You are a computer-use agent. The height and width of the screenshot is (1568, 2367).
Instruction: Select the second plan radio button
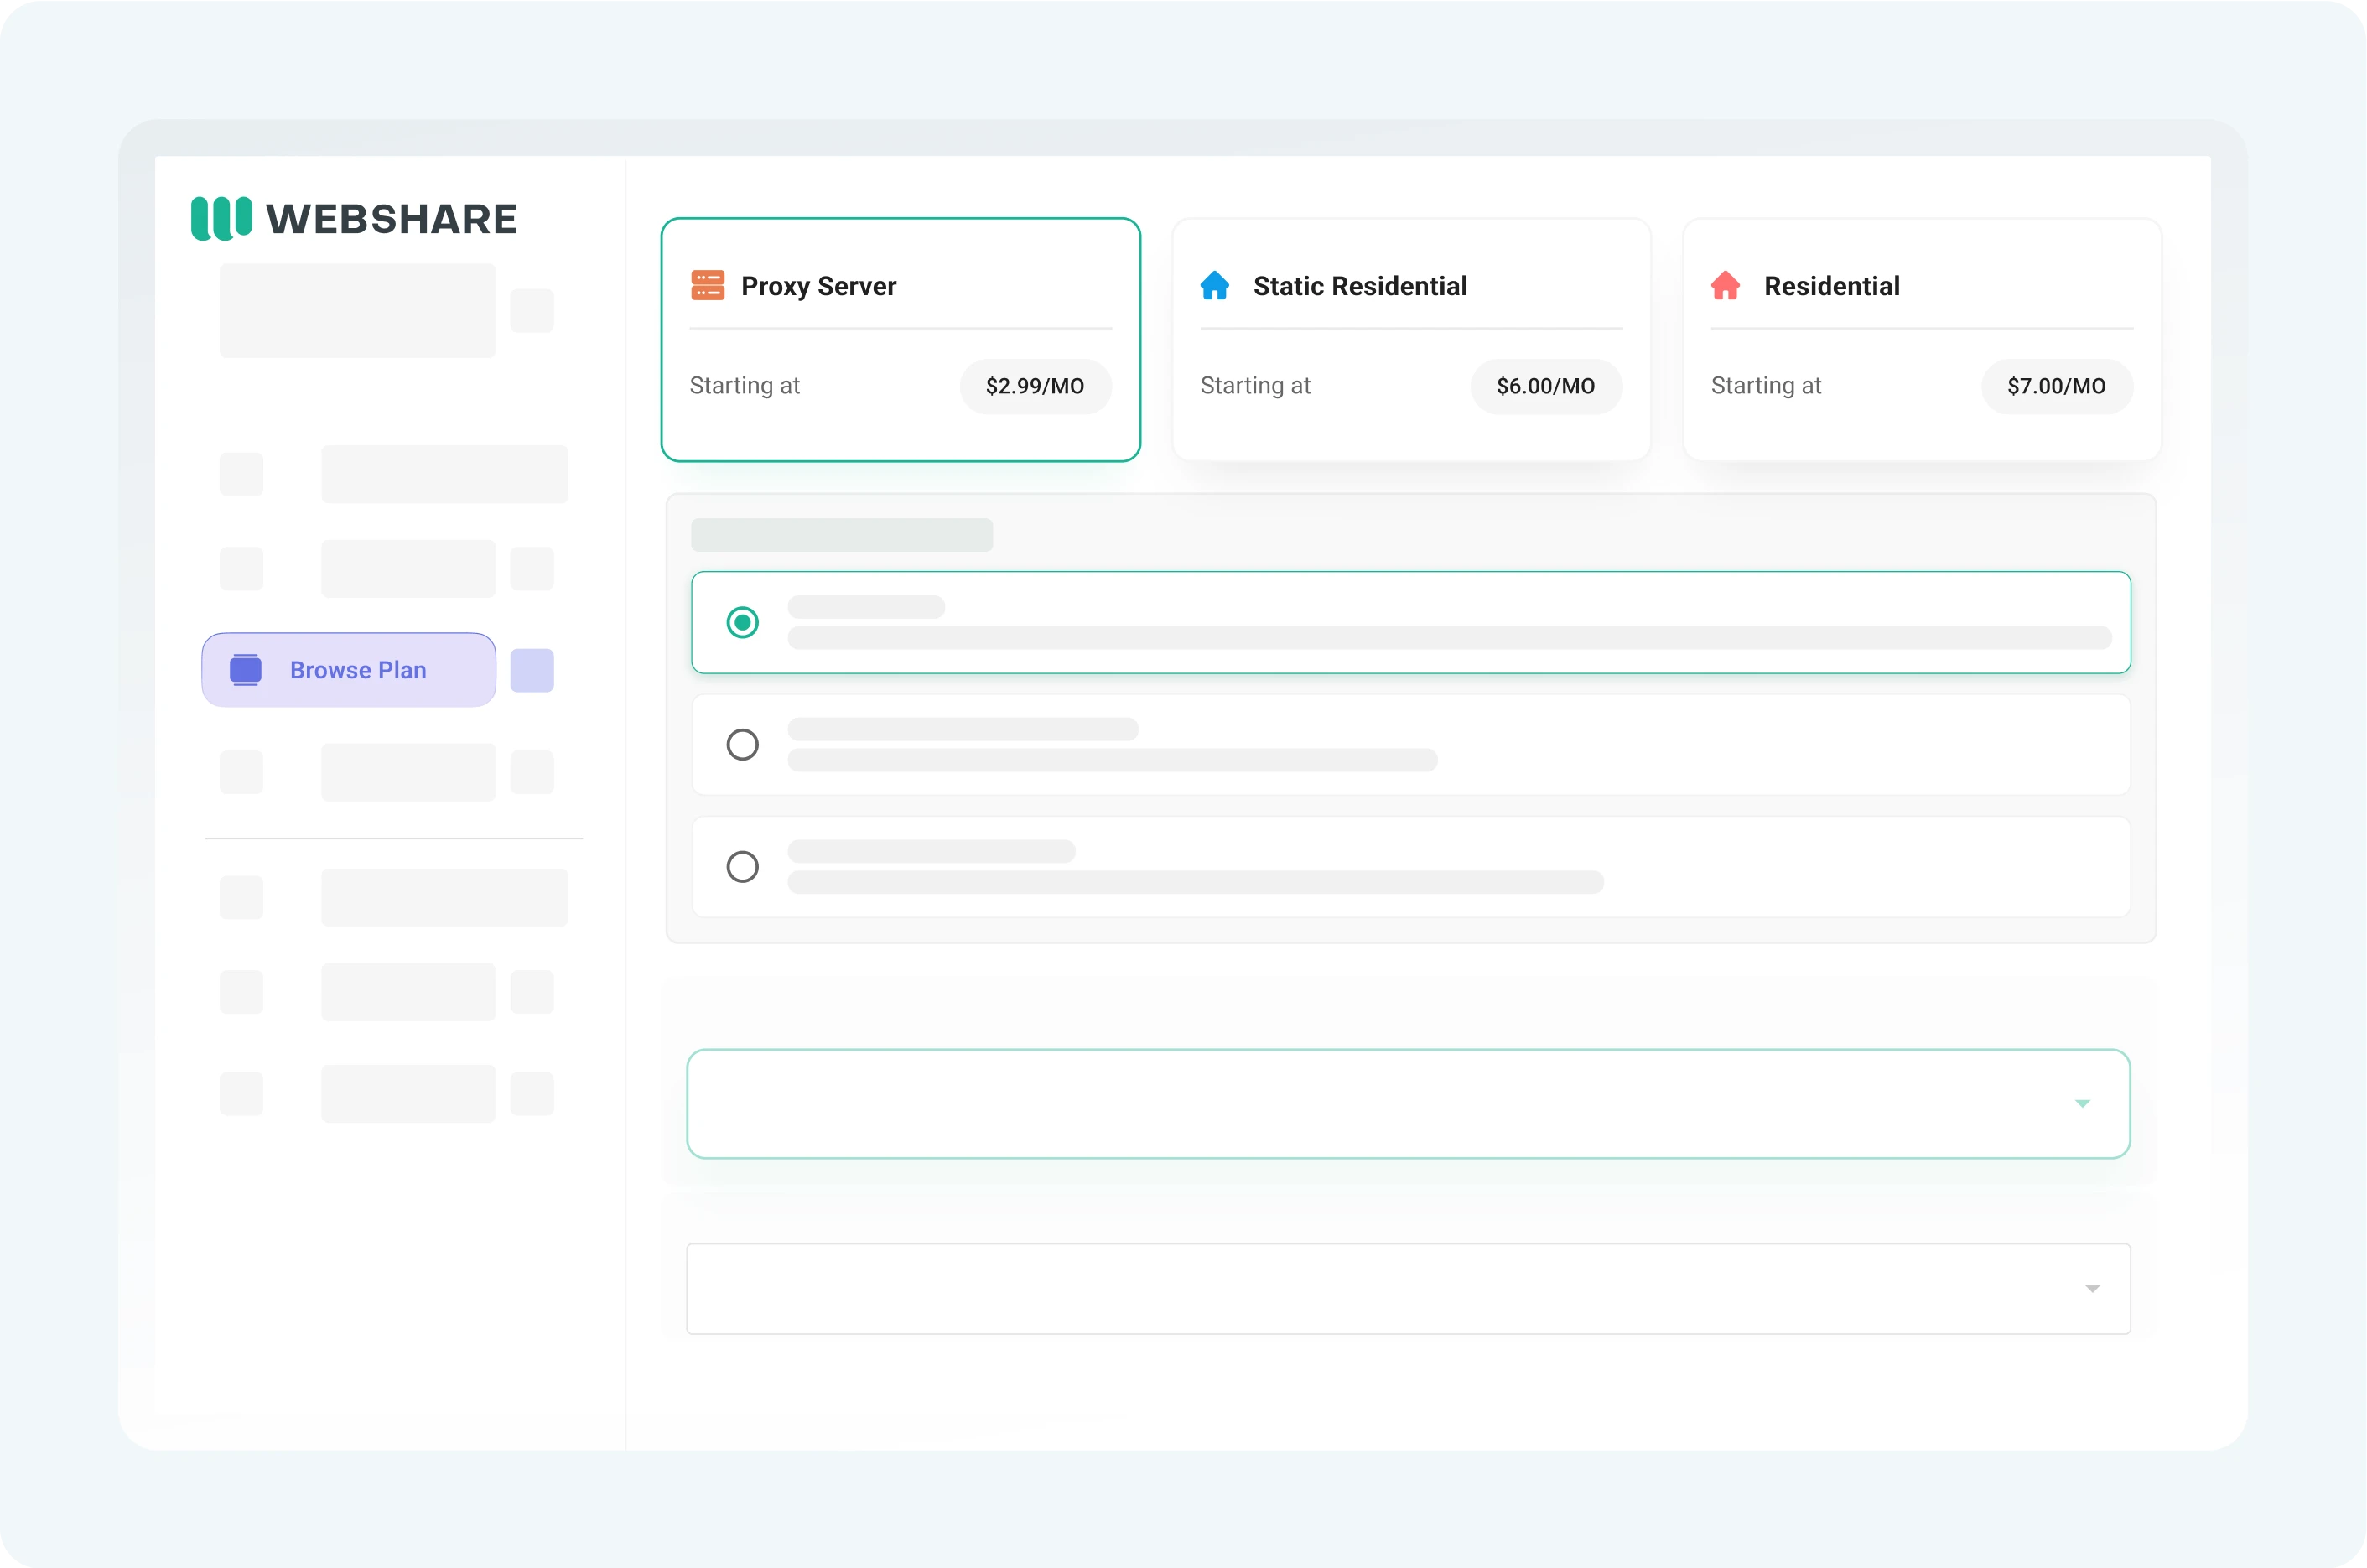tap(743, 744)
